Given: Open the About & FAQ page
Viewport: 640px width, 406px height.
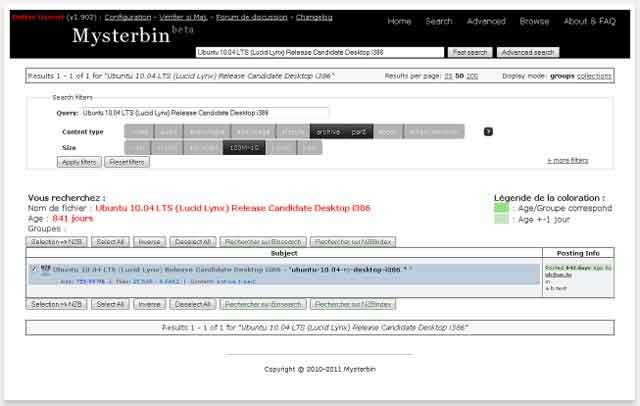Looking at the screenshot, I should [x=589, y=21].
